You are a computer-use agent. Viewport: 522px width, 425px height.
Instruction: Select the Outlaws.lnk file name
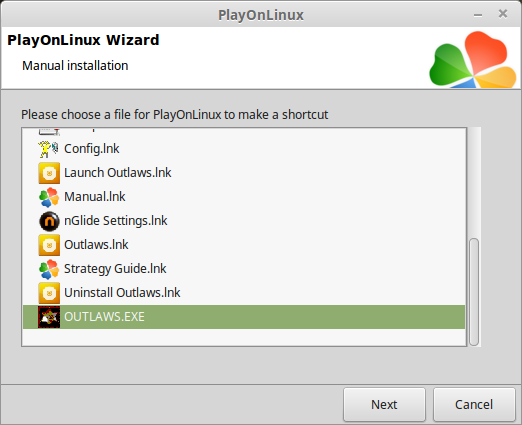[x=96, y=245]
